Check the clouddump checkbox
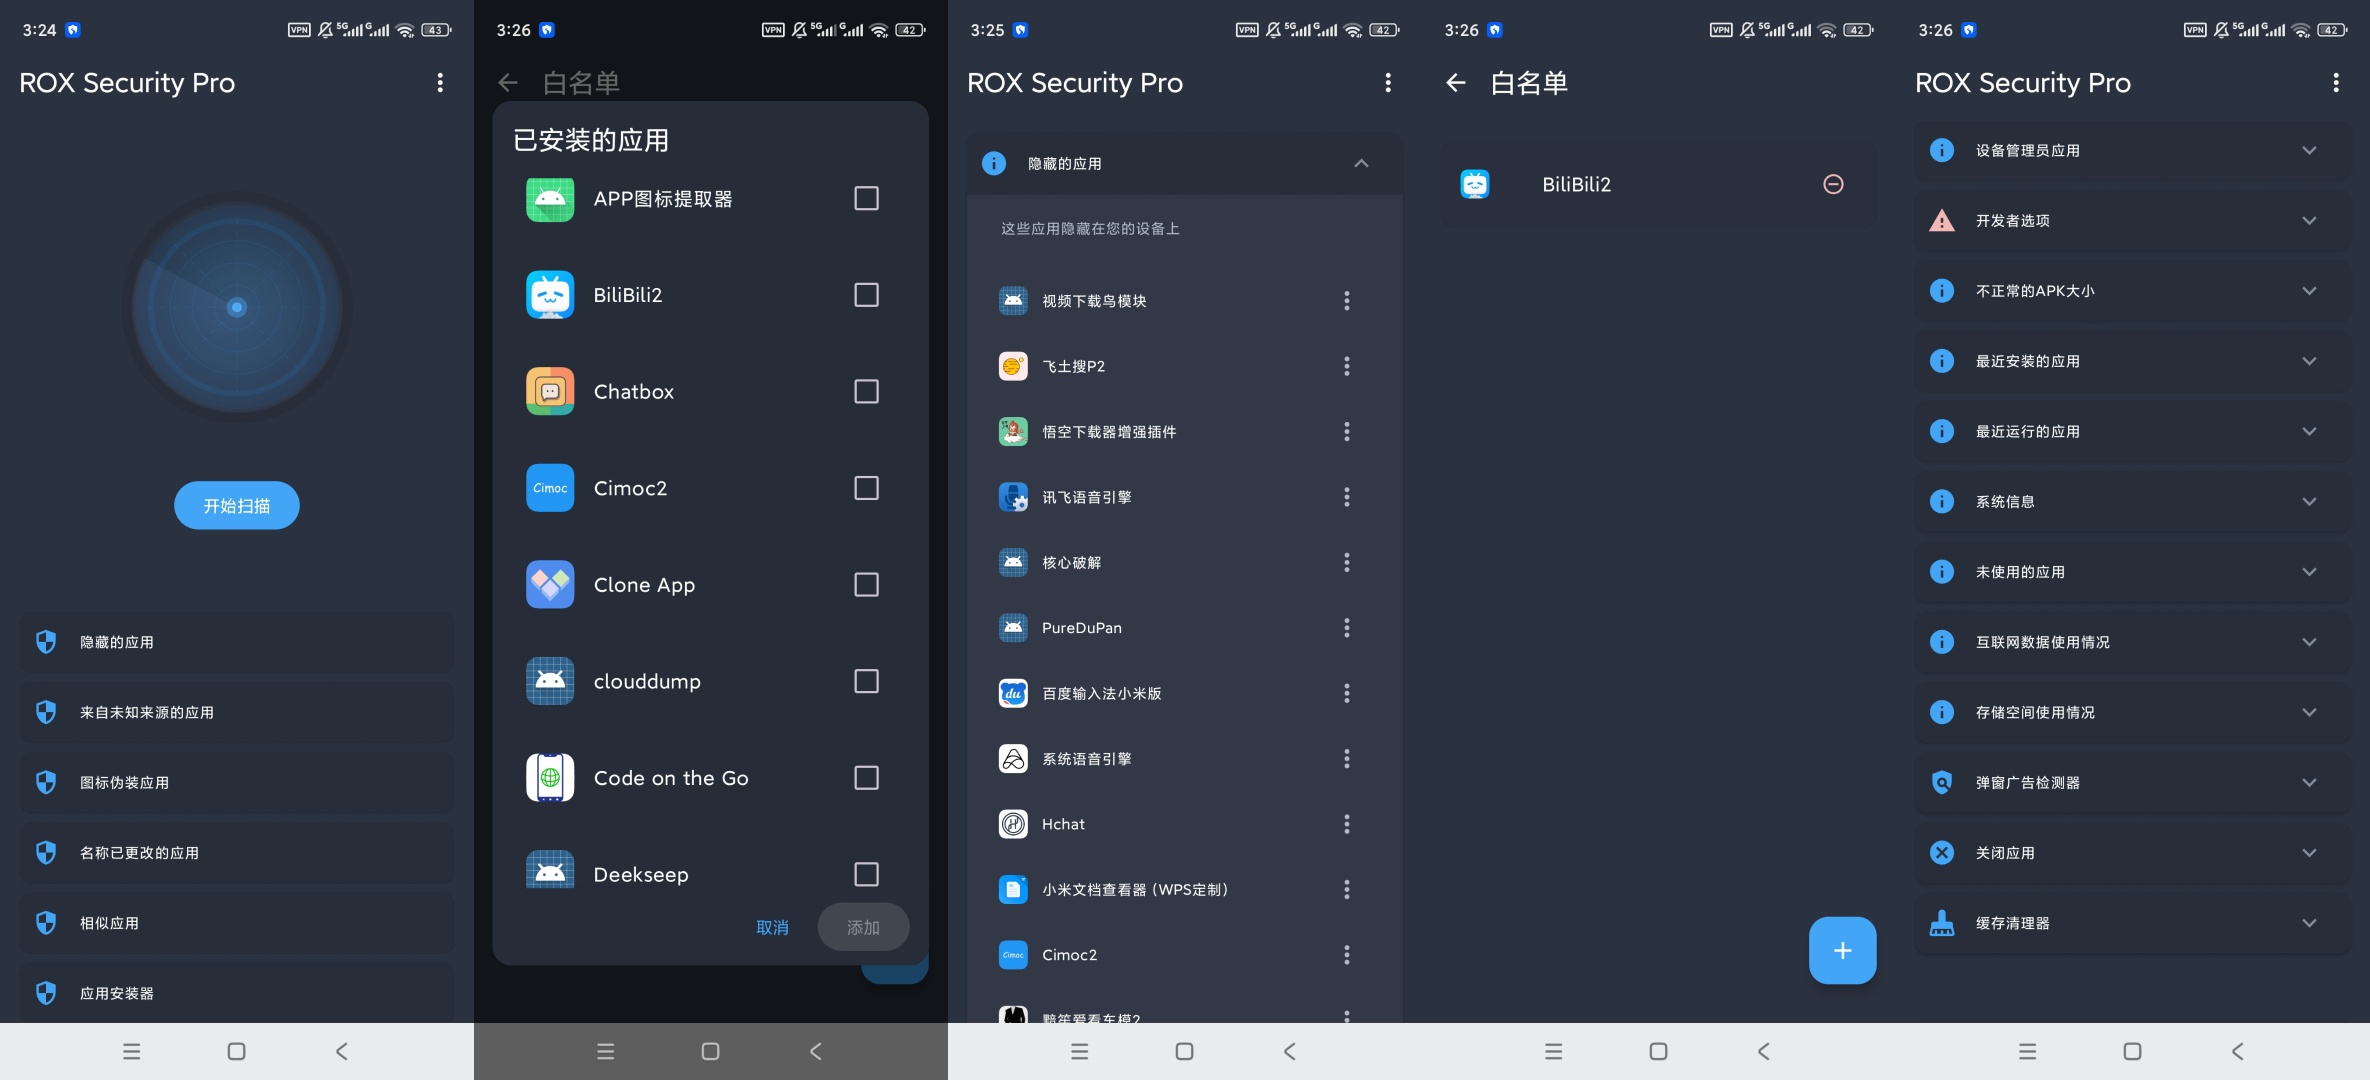This screenshot has width=2370, height=1080. click(866, 681)
